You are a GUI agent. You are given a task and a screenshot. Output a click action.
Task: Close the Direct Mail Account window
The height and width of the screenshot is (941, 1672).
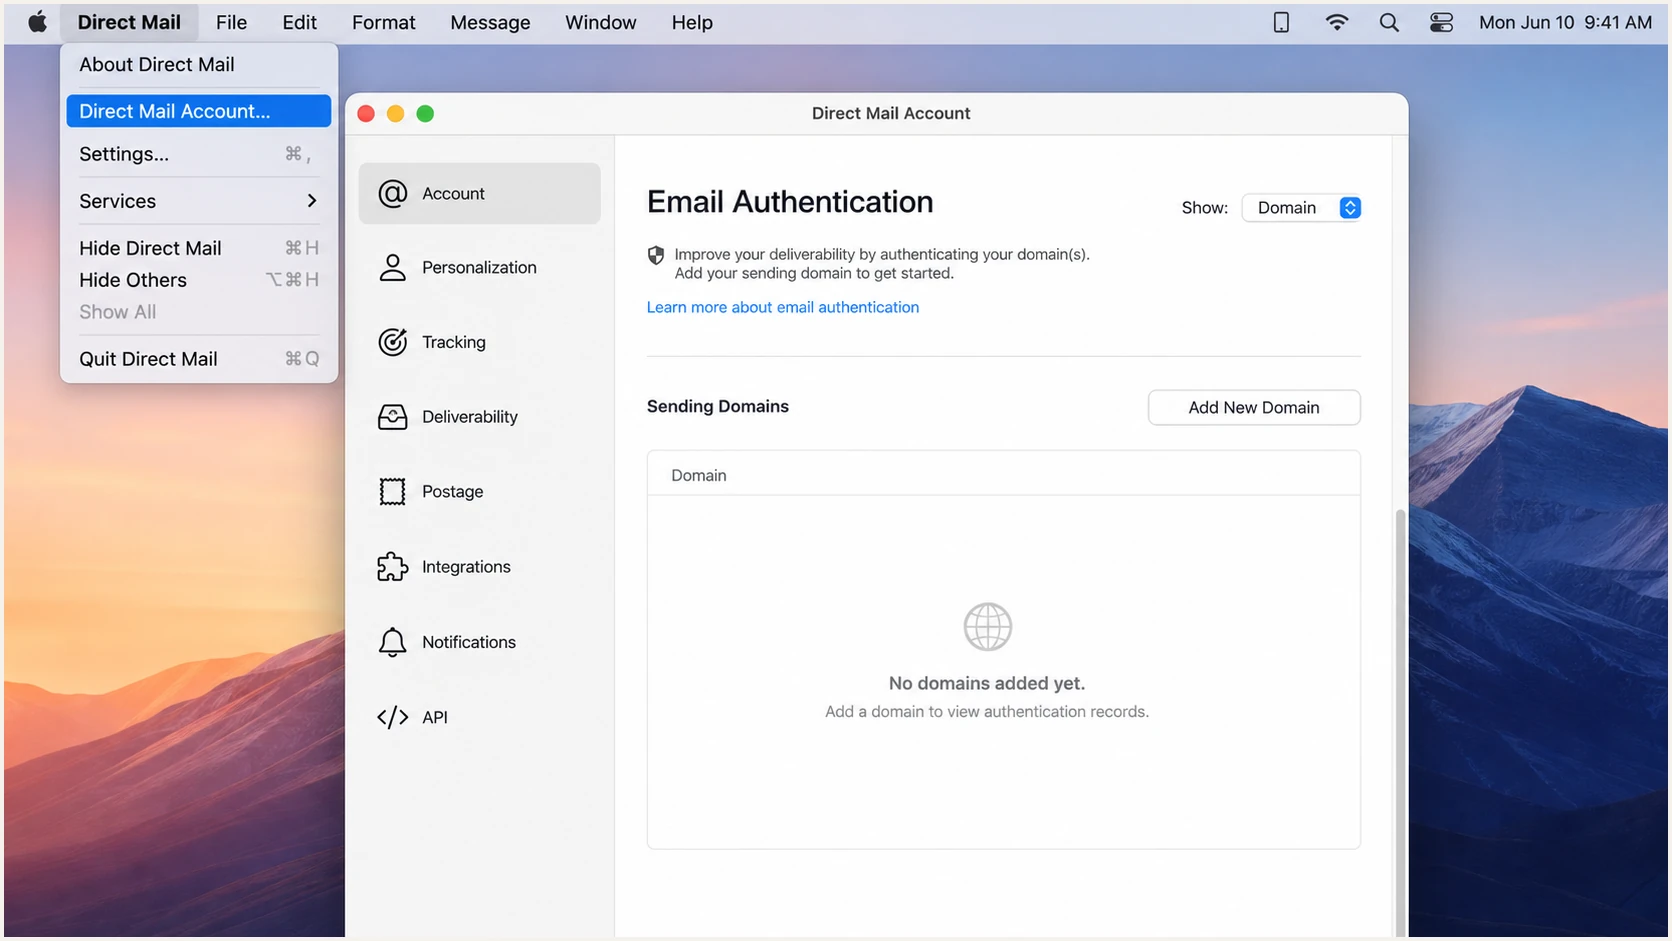click(x=366, y=114)
